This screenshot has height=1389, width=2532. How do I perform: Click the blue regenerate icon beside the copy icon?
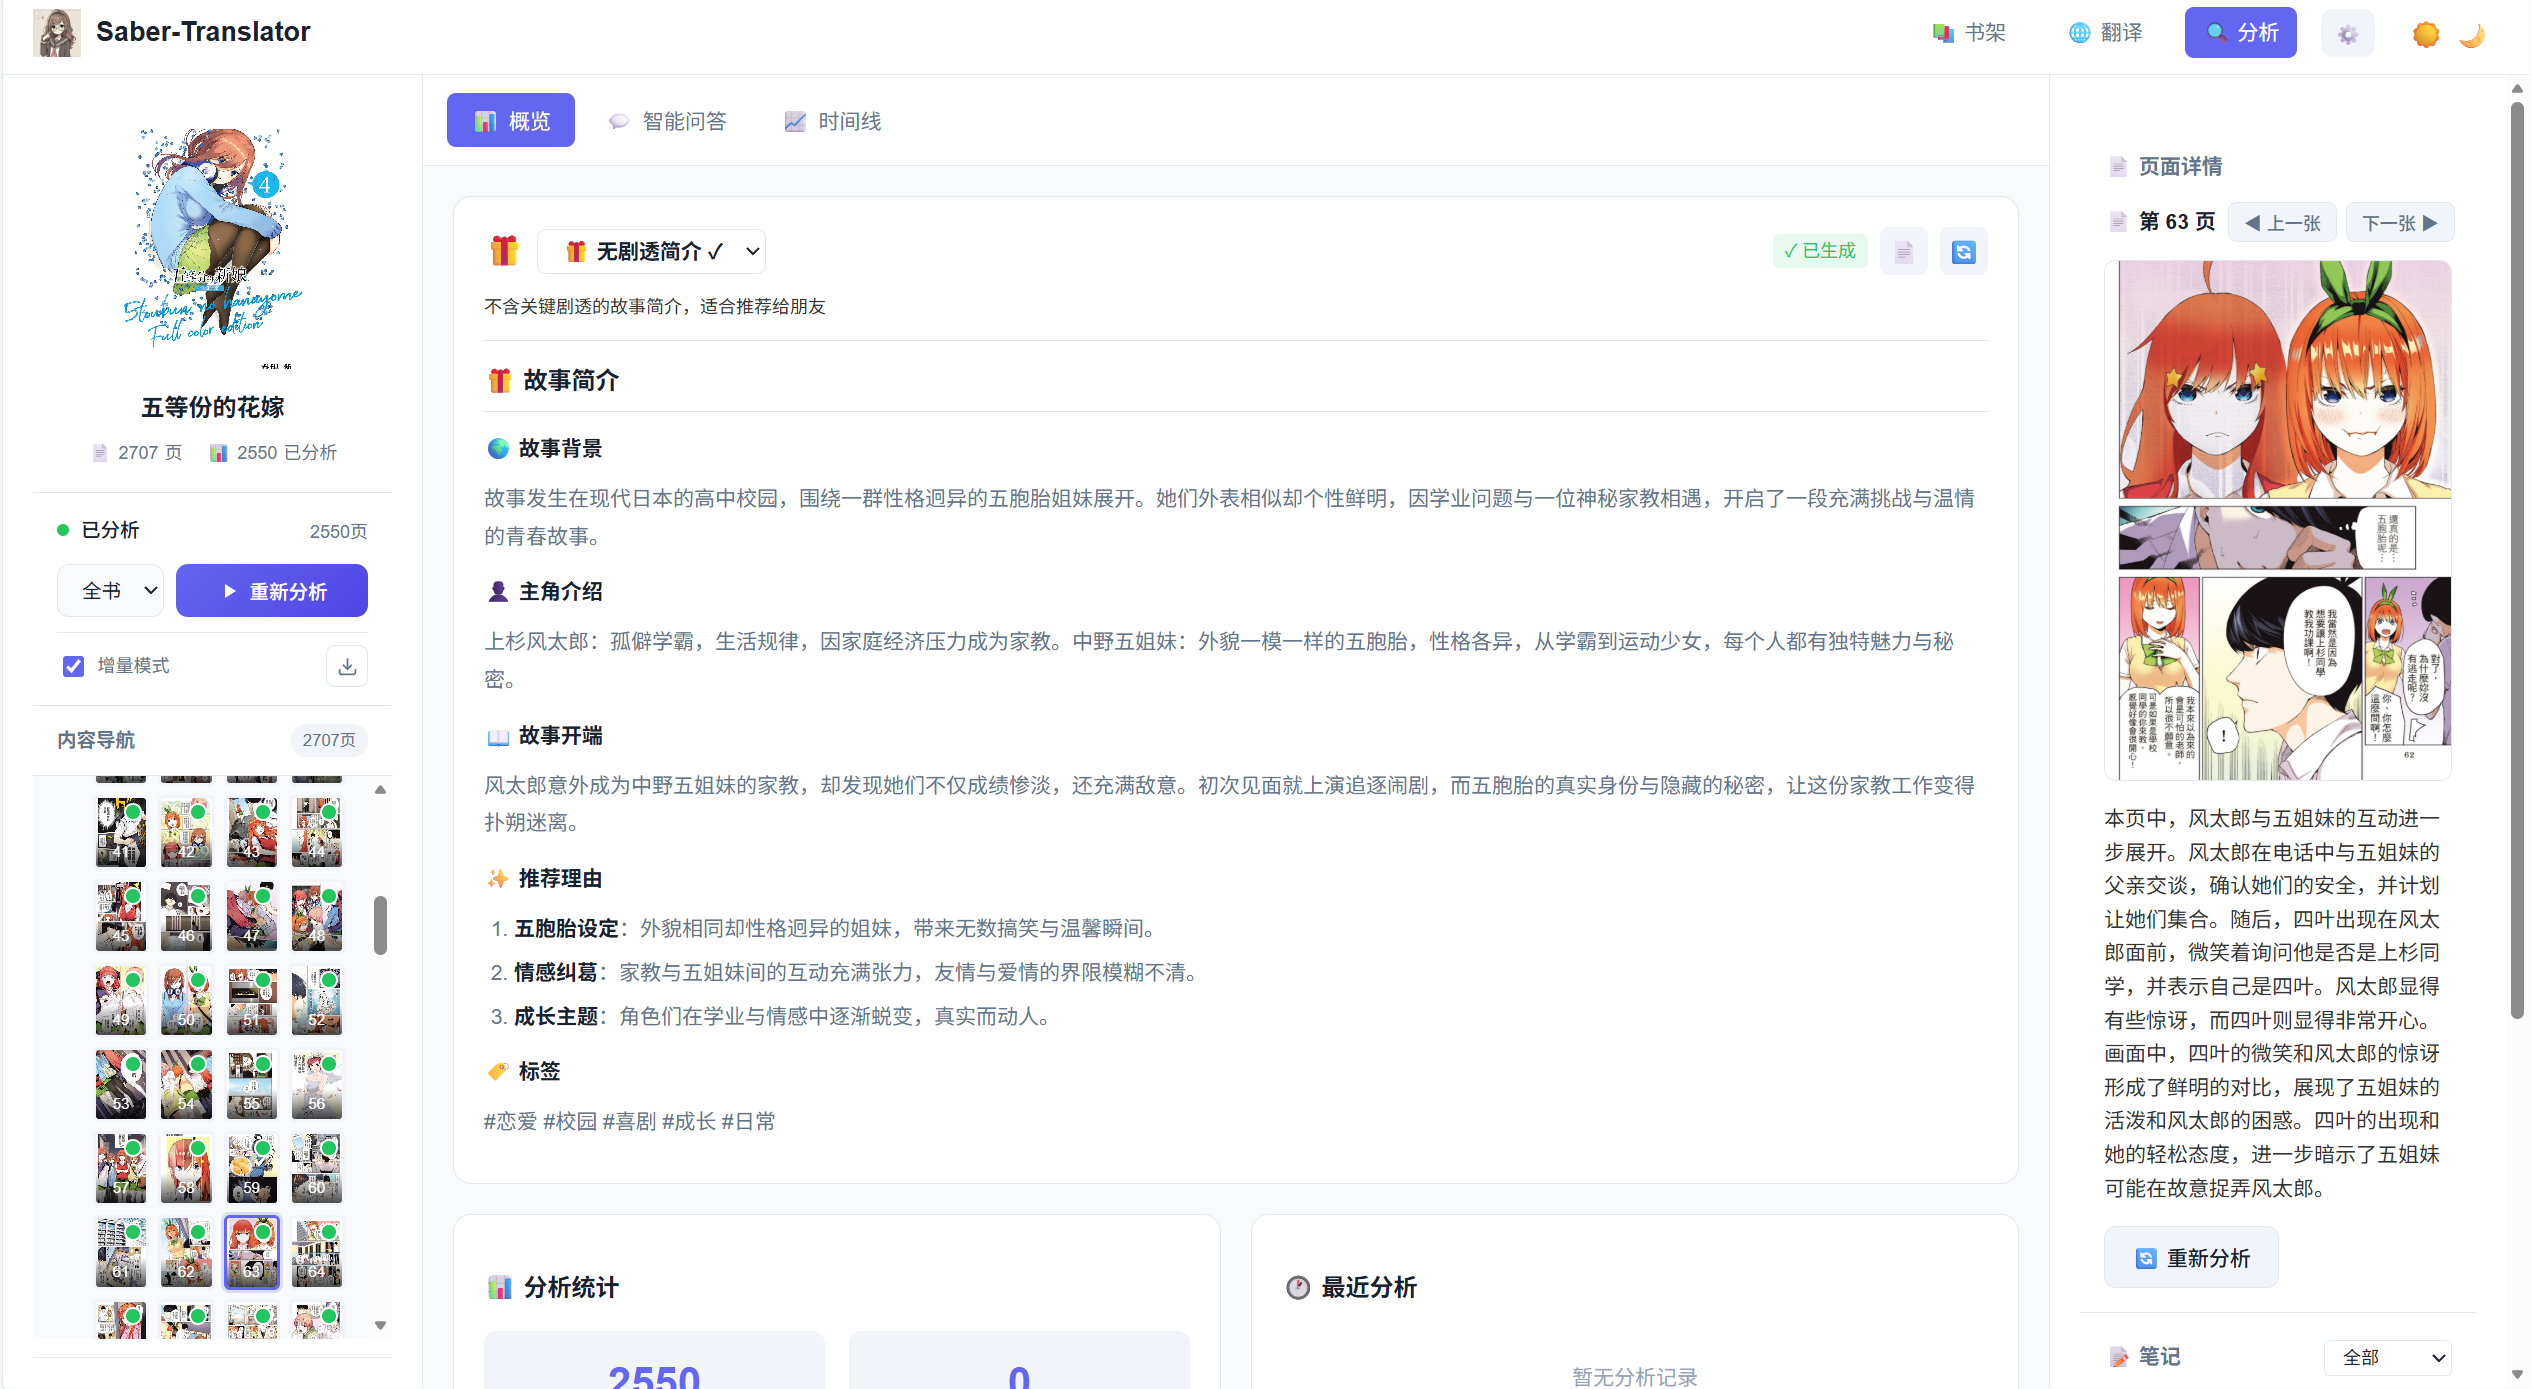click(x=1963, y=251)
